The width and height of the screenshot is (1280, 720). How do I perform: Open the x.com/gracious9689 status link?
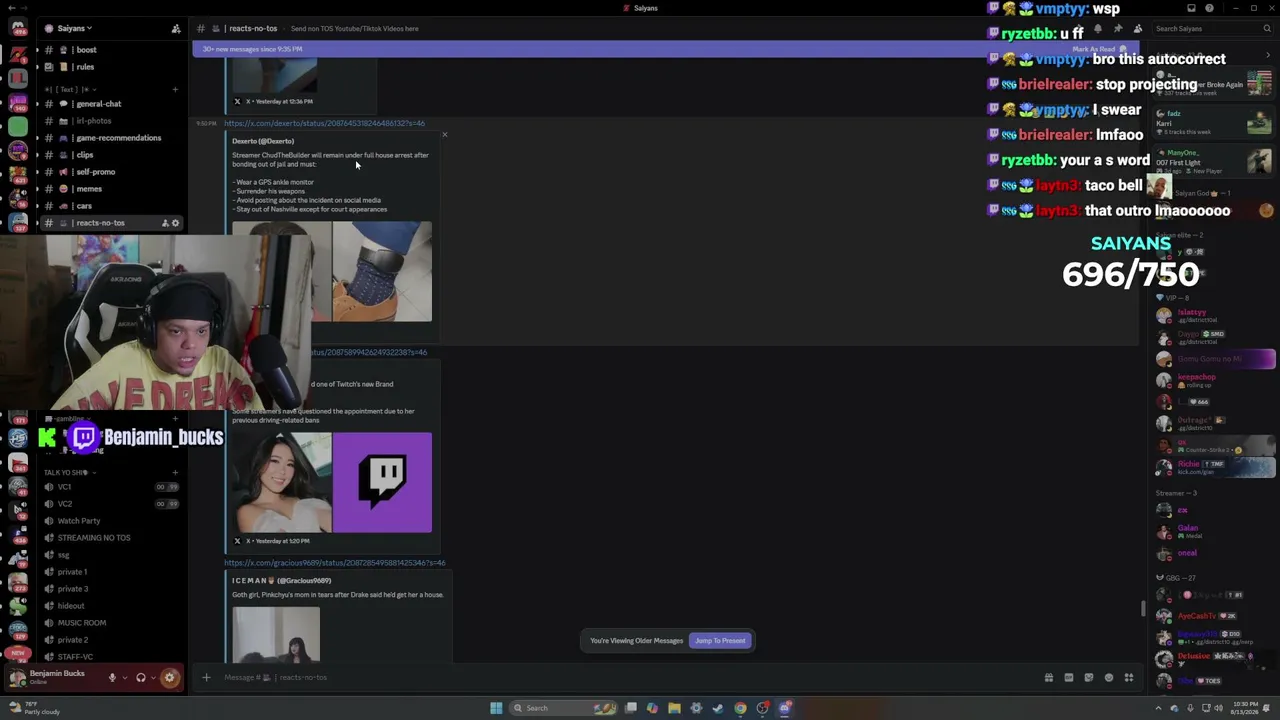point(335,563)
